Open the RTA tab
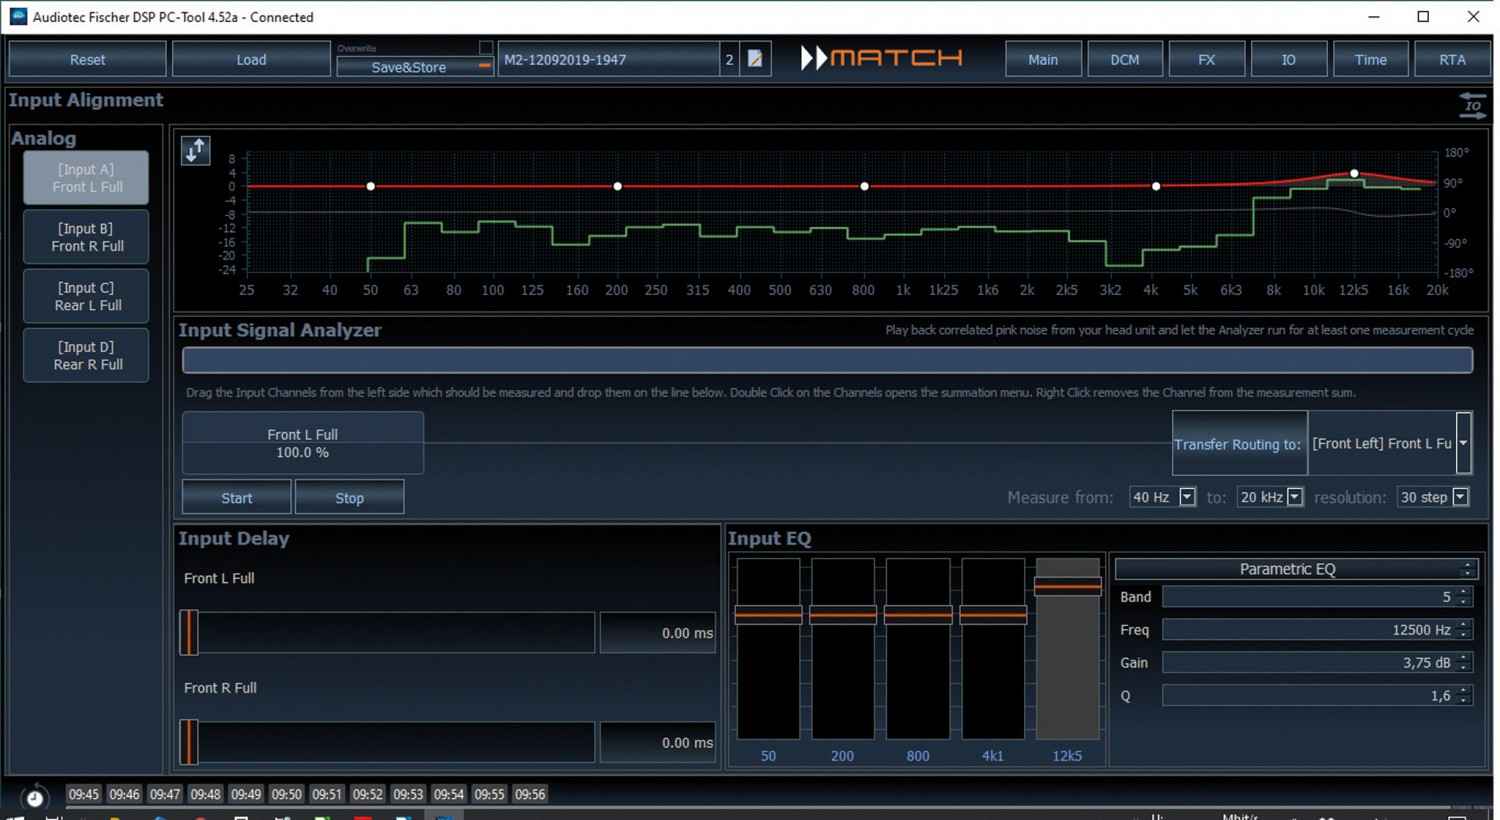1500x820 pixels. pos(1453,59)
